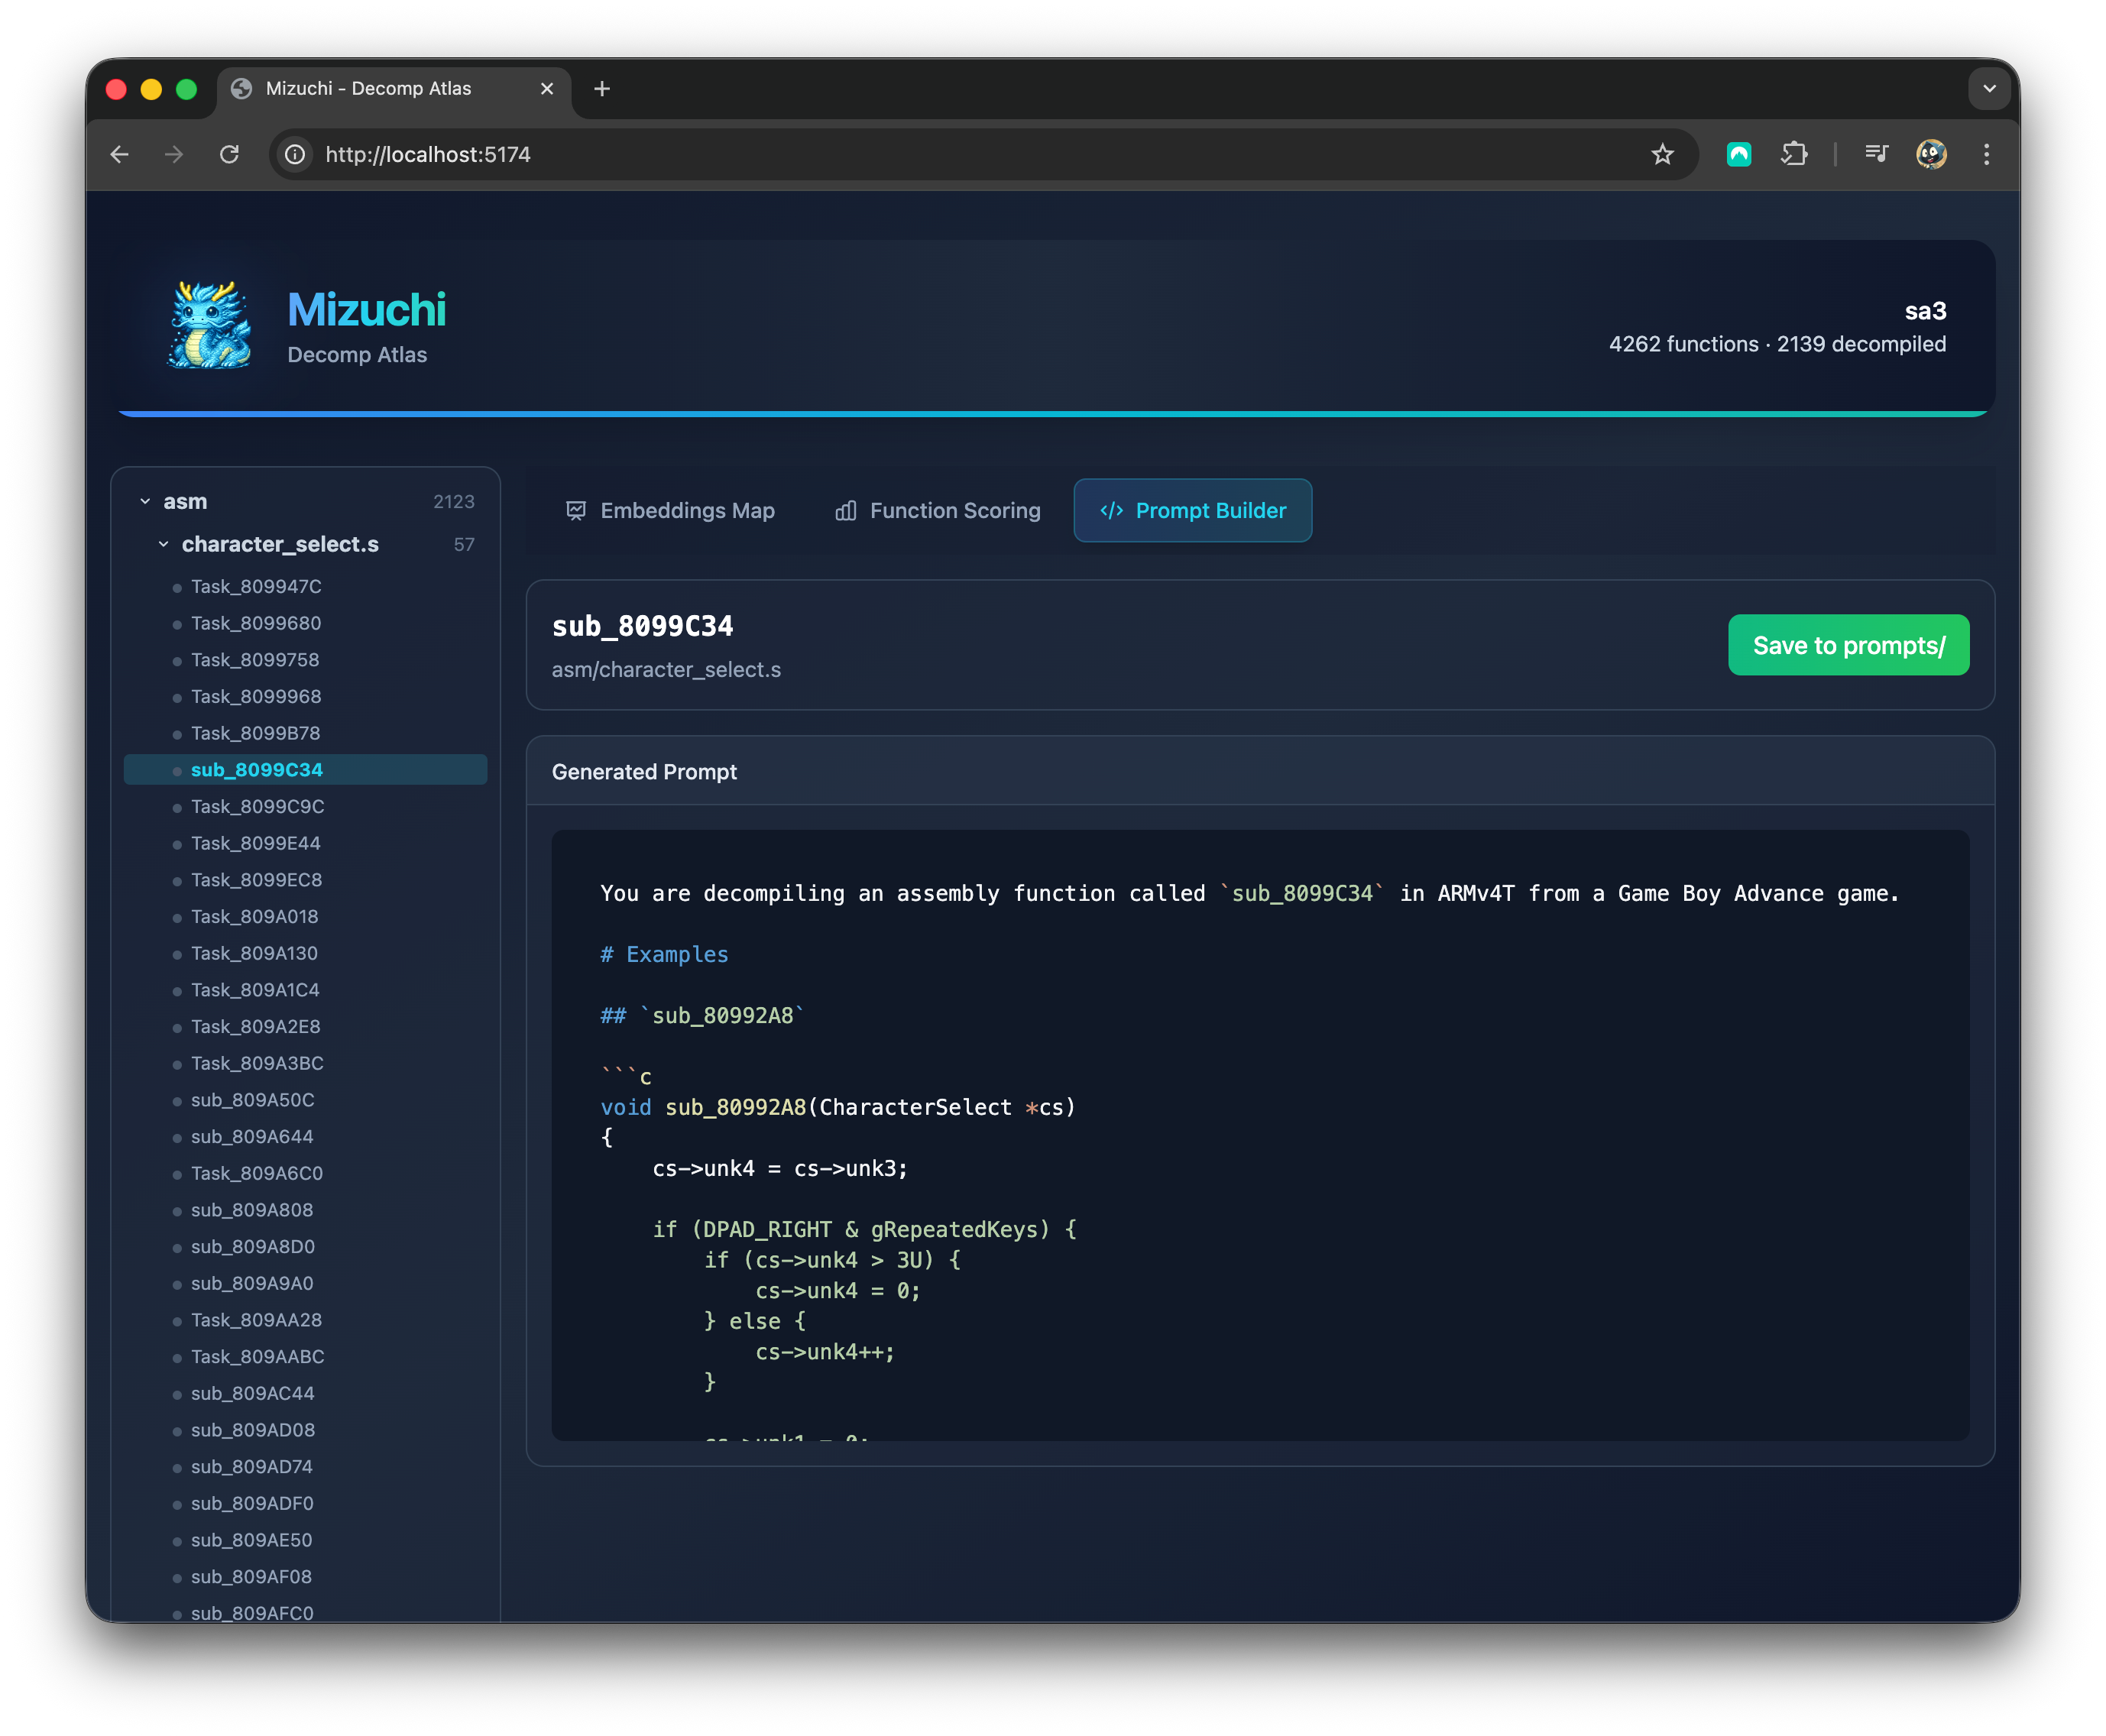This screenshot has width=2106, height=1736.
Task: Open a new browser tab
Action: coord(601,88)
